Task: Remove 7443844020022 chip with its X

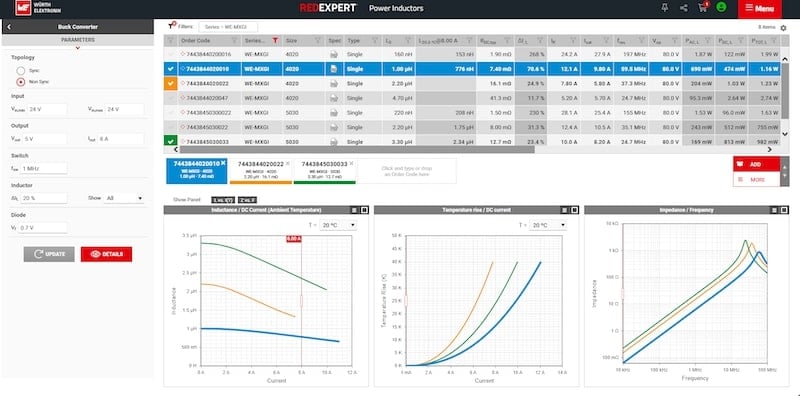Action: click(287, 163)
